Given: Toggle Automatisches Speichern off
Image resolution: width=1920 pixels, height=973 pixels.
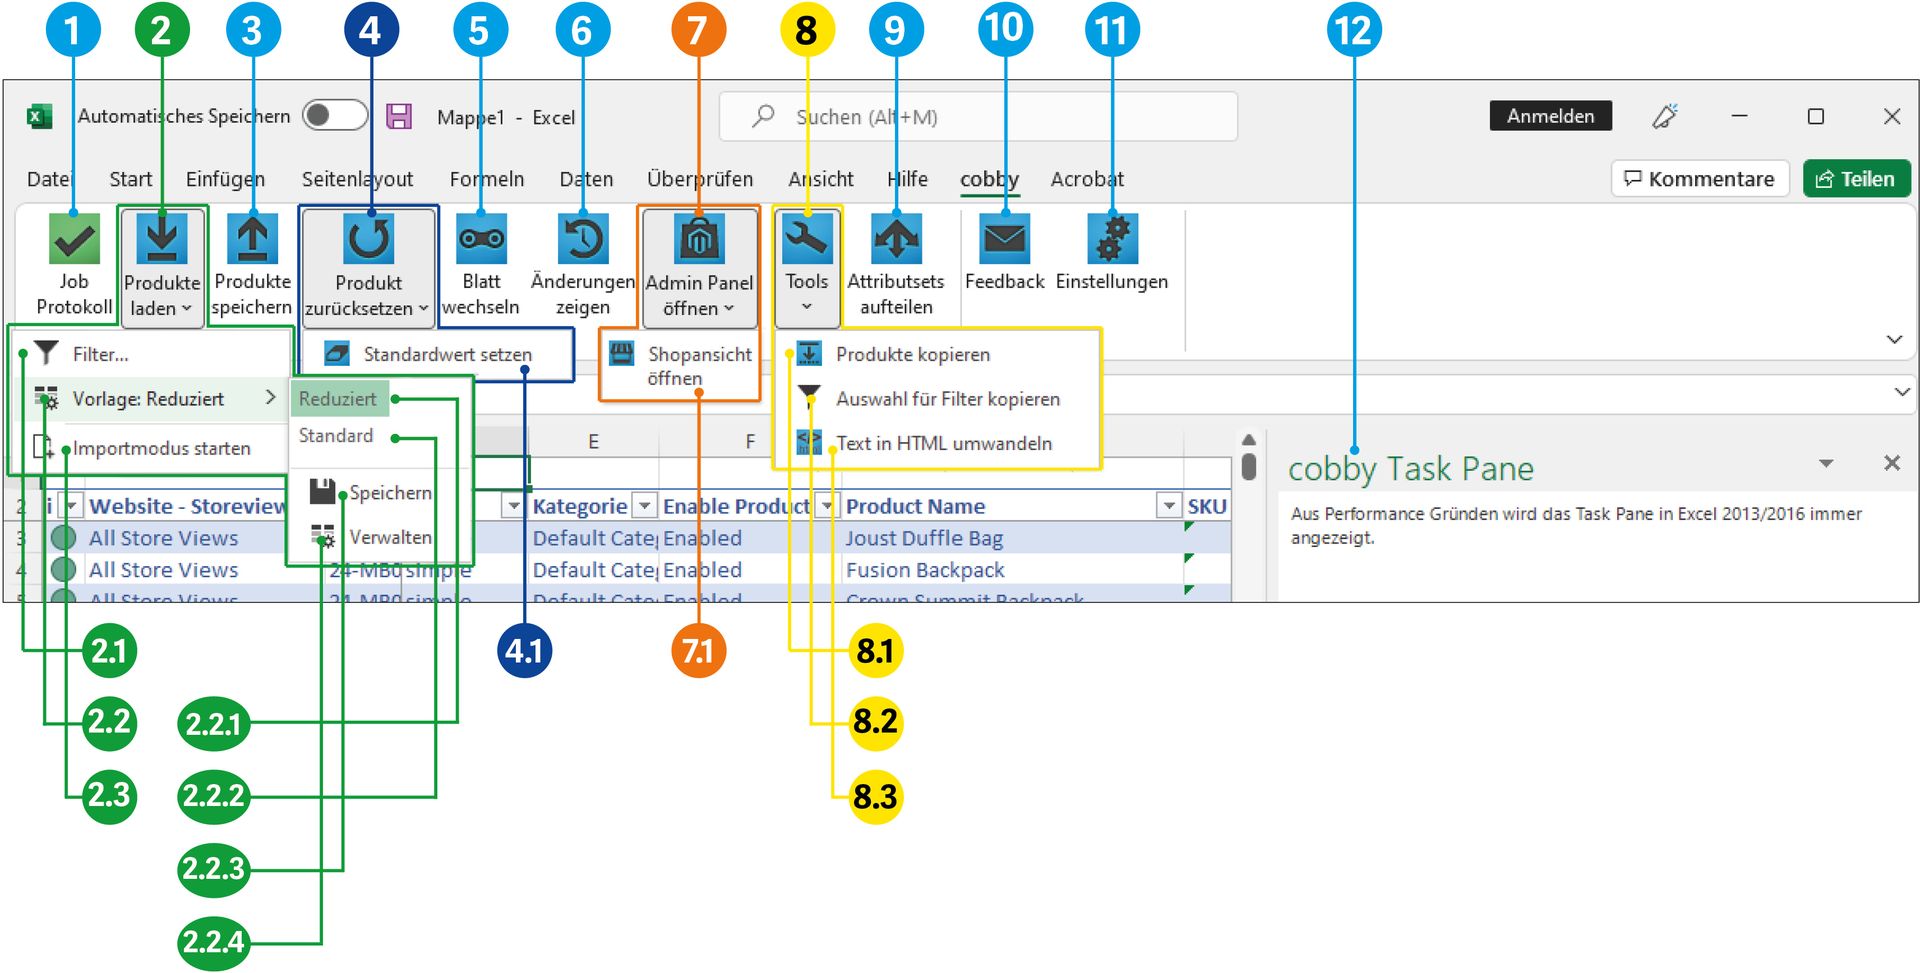Looking at the screenshot, I should click(335, 116).
